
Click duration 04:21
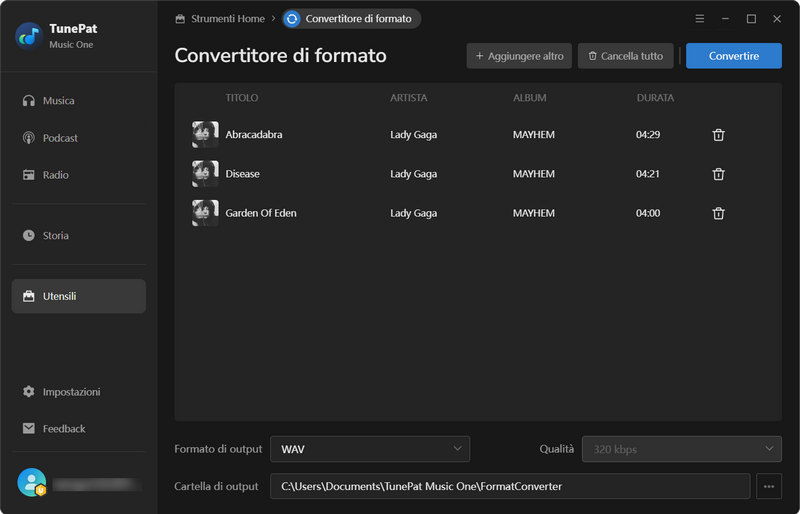point(648,174)
